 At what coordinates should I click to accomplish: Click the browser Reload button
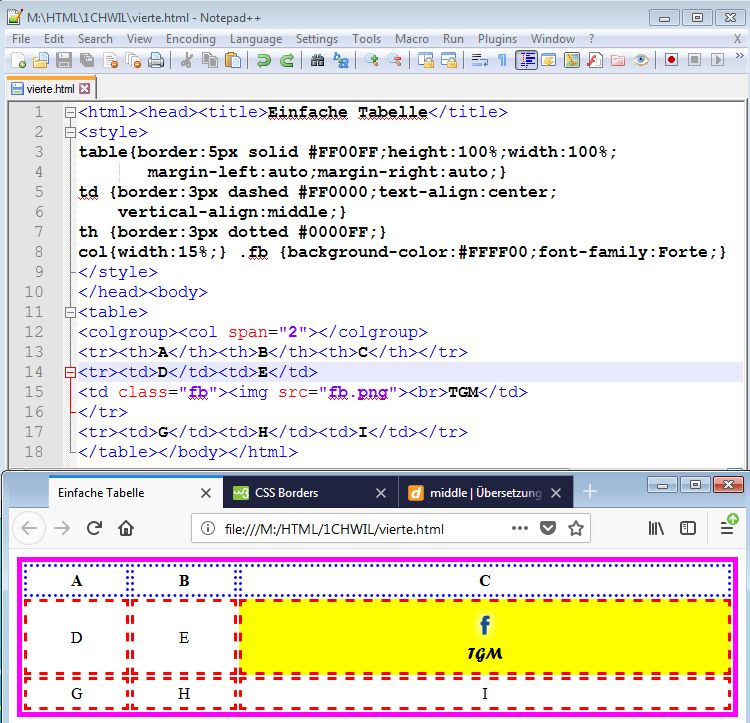click(94, 528)
